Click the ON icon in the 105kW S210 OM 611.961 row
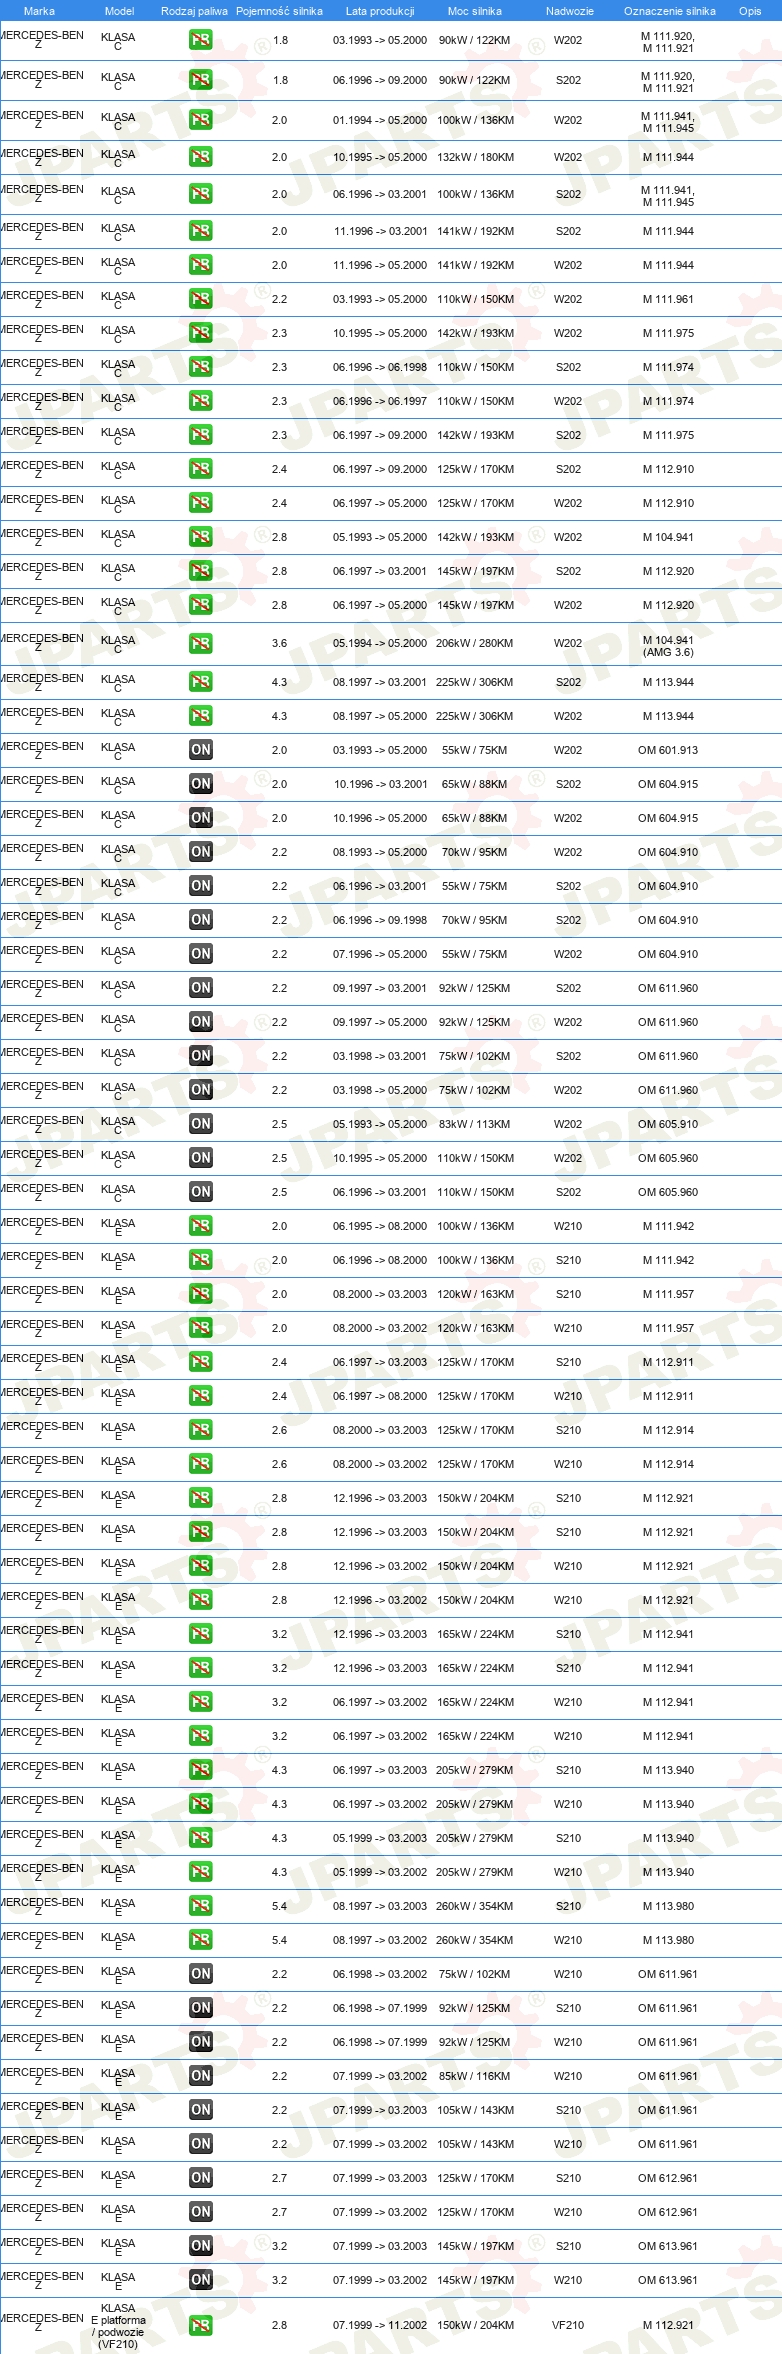Viewport: 782px width, 2354px height. (201, 2110)
